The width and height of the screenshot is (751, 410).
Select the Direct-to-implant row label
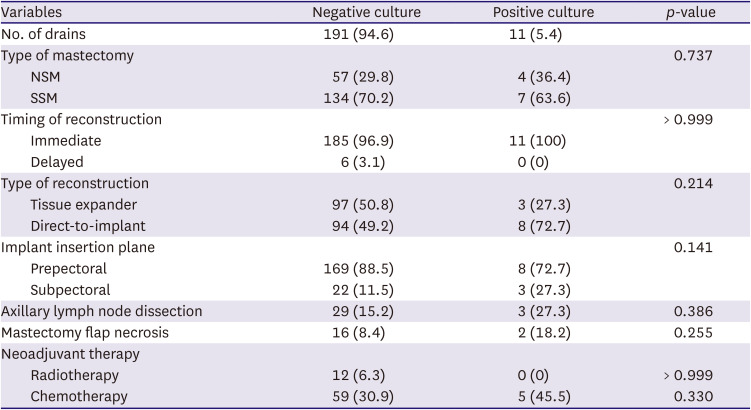88,225
